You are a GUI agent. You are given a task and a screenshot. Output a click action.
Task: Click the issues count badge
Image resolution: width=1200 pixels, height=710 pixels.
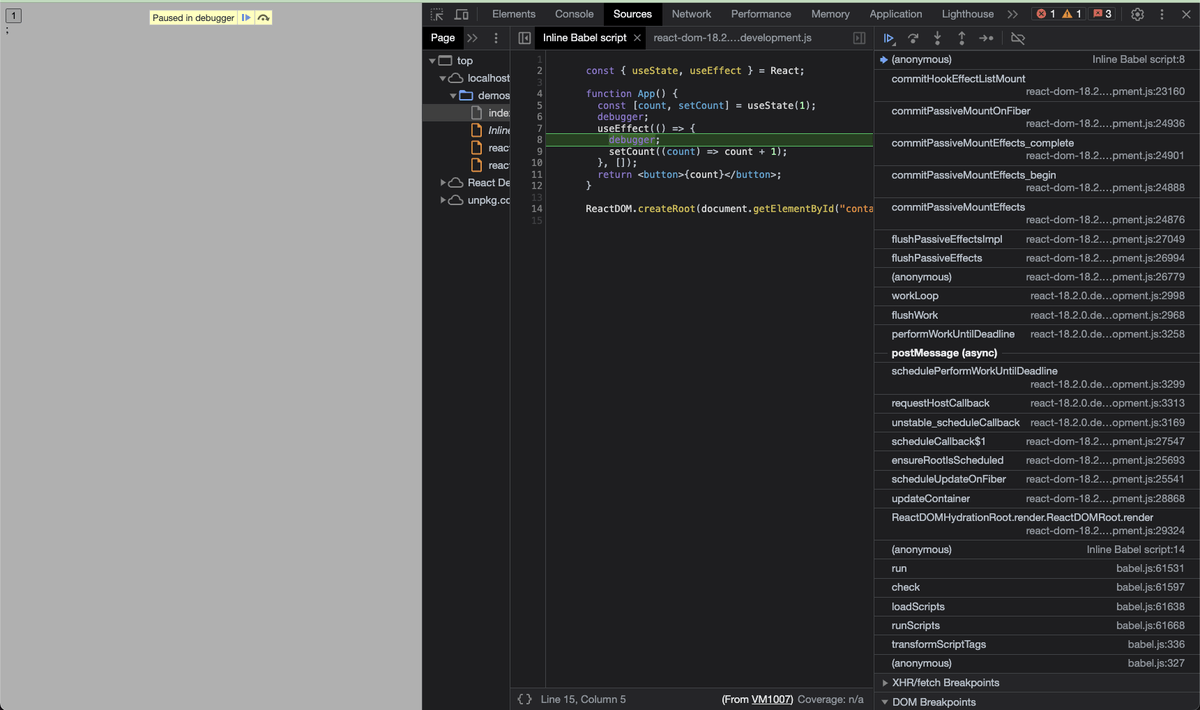tap(1103, 14)
